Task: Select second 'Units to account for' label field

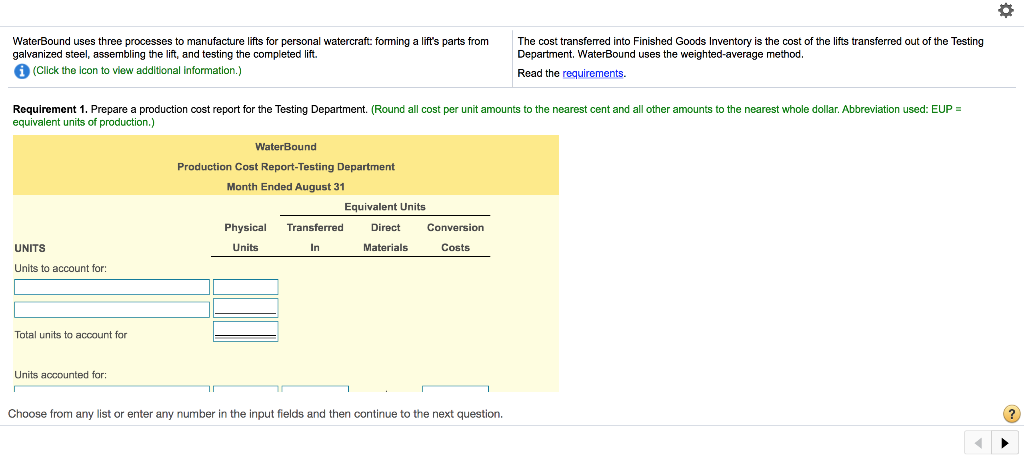Action: 112,309
